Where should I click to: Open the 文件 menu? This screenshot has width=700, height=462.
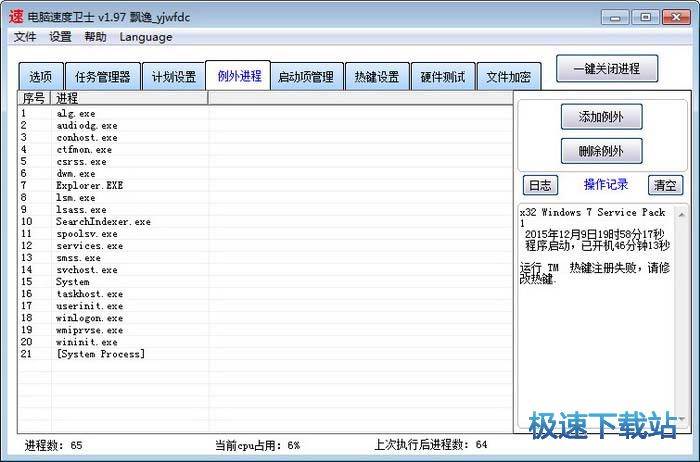25,37
